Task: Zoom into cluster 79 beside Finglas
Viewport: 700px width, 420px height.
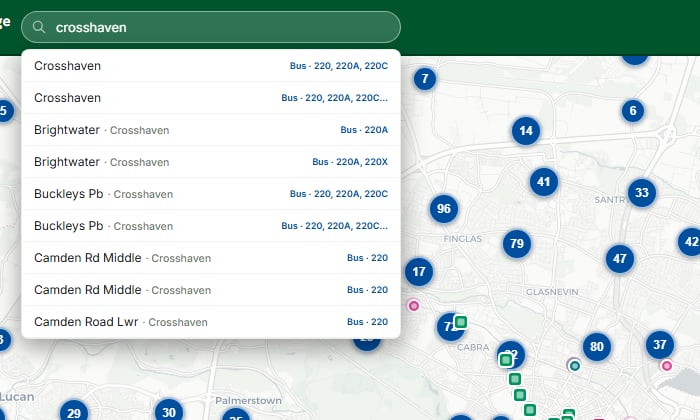Action: click(x=517, y=243)
